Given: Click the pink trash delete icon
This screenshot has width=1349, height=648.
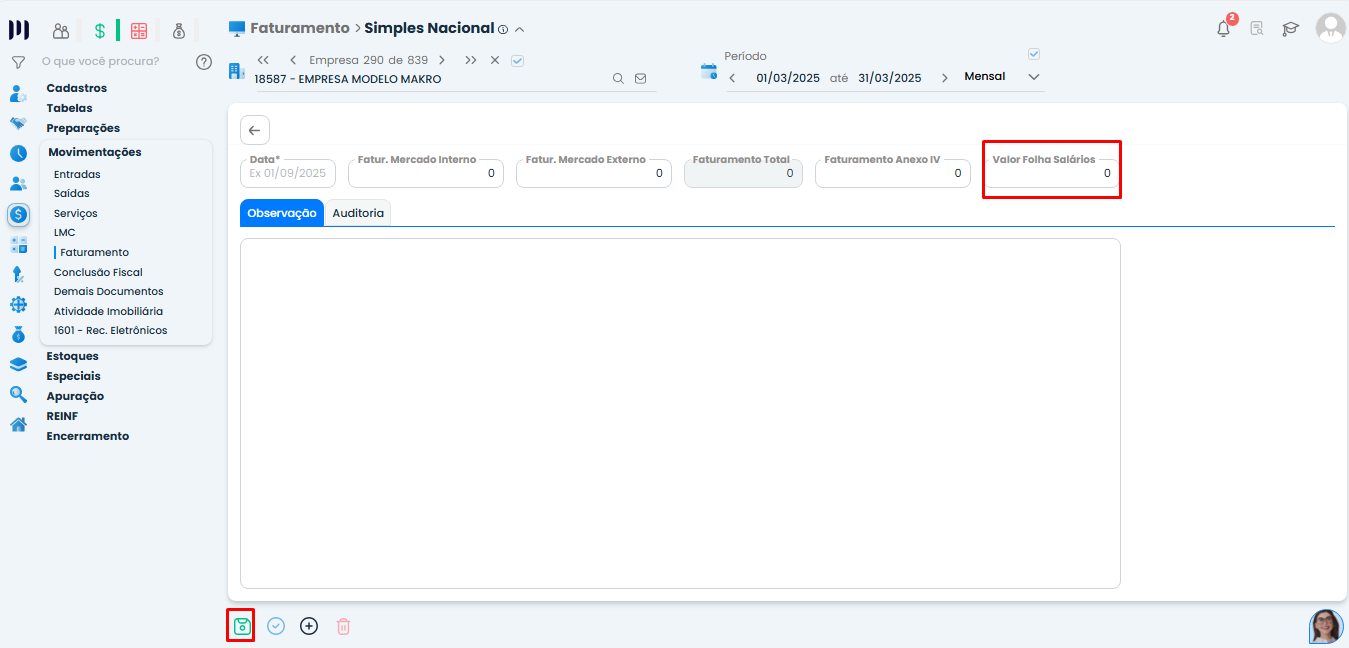Looking at the screenshot, I should click(343, 626).
